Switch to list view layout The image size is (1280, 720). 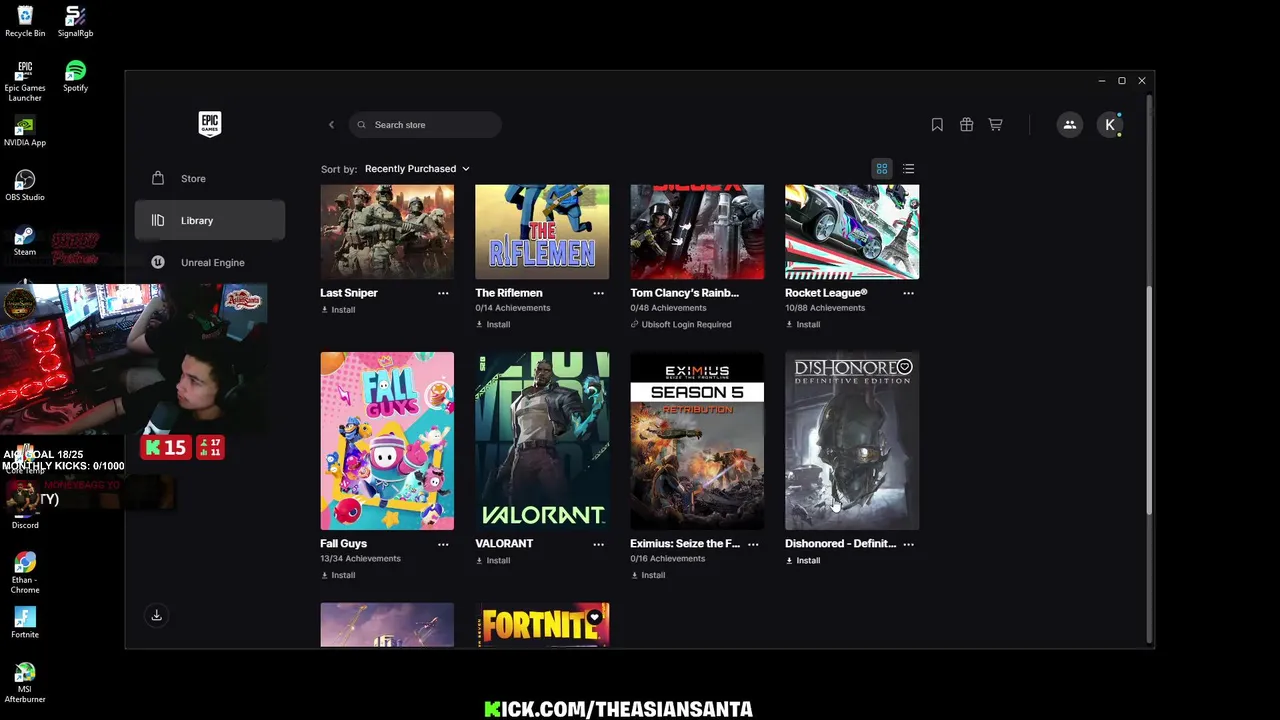pyautogui.click(x=908, y=169)
